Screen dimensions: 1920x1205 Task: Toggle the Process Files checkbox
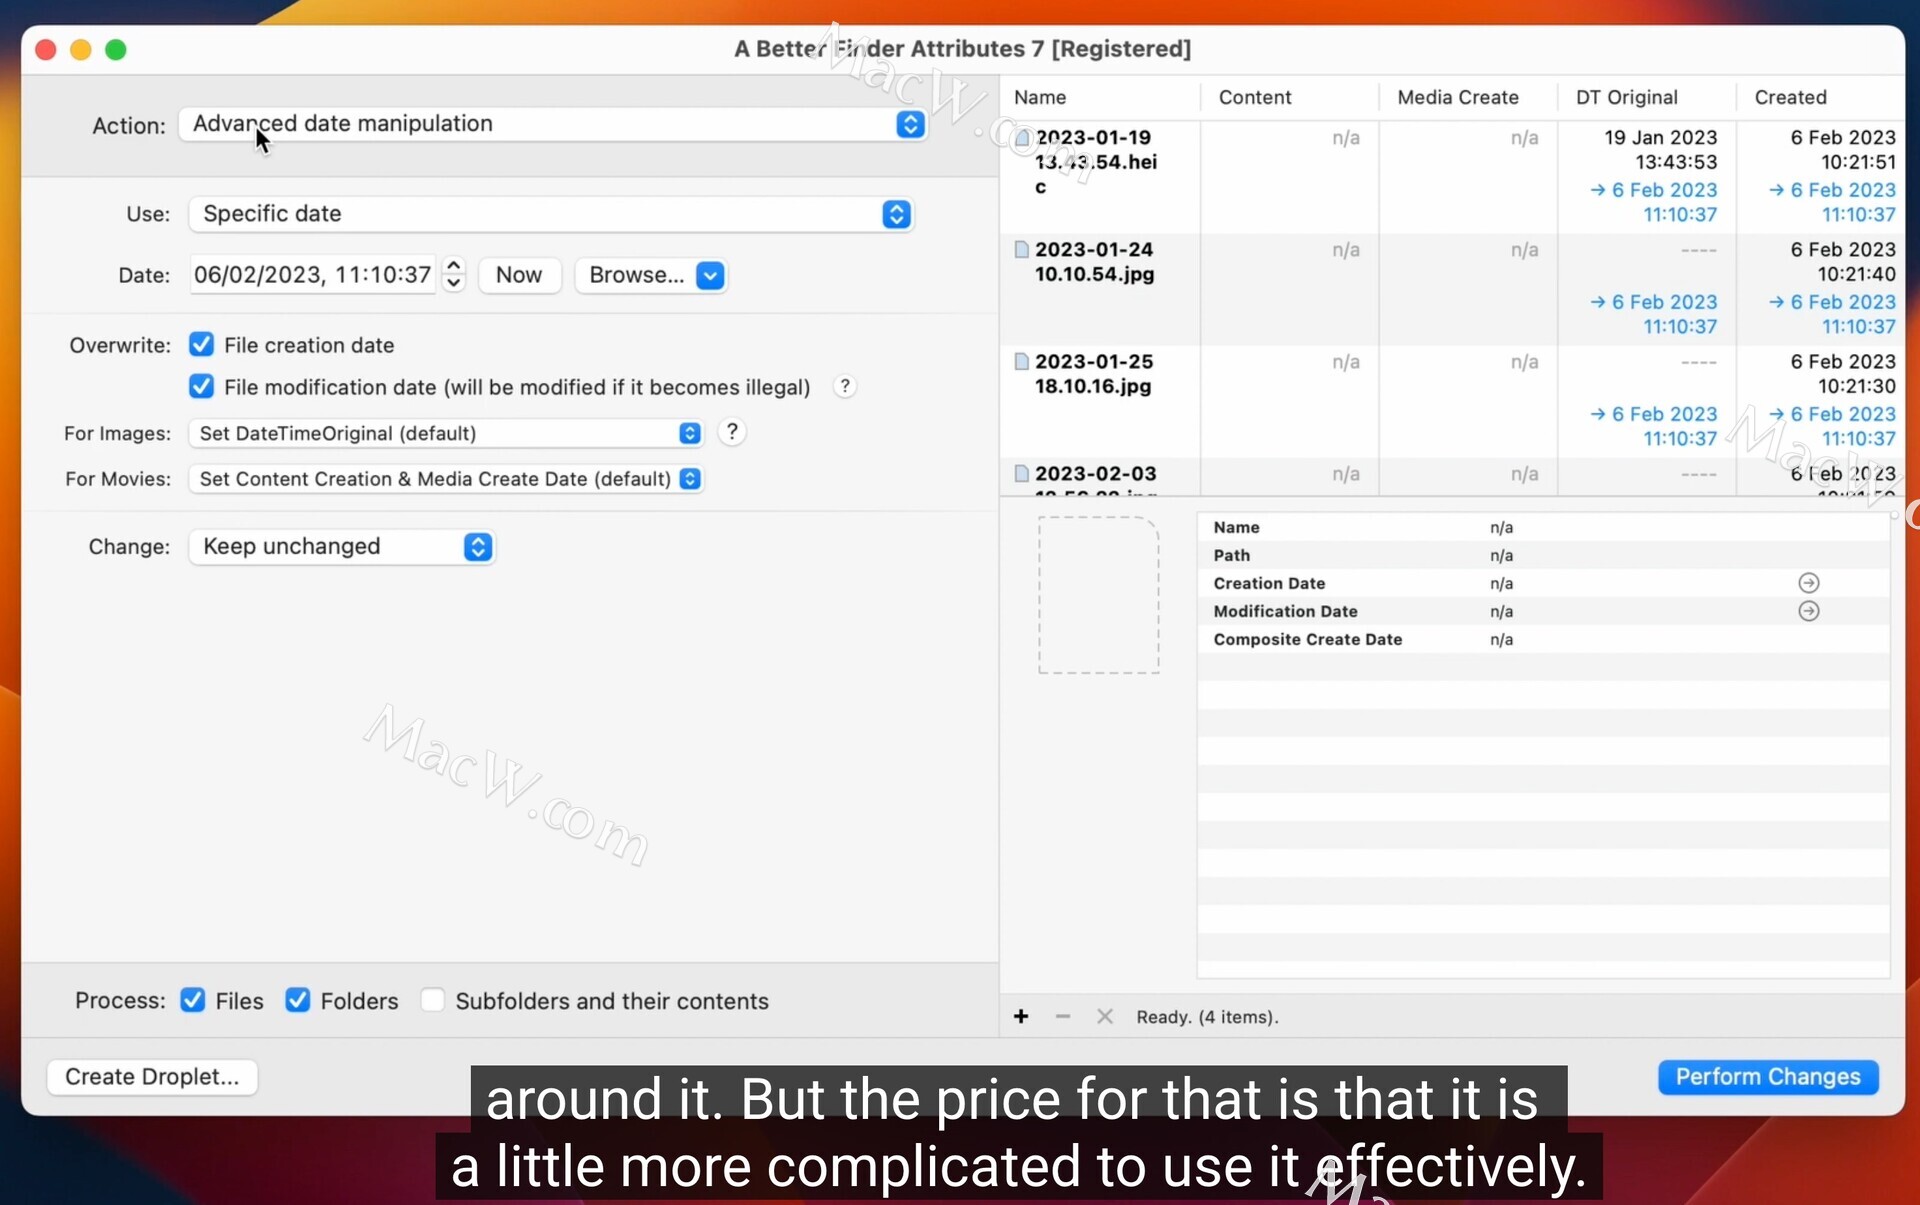pyautogui.click(x=193, y=1000)
